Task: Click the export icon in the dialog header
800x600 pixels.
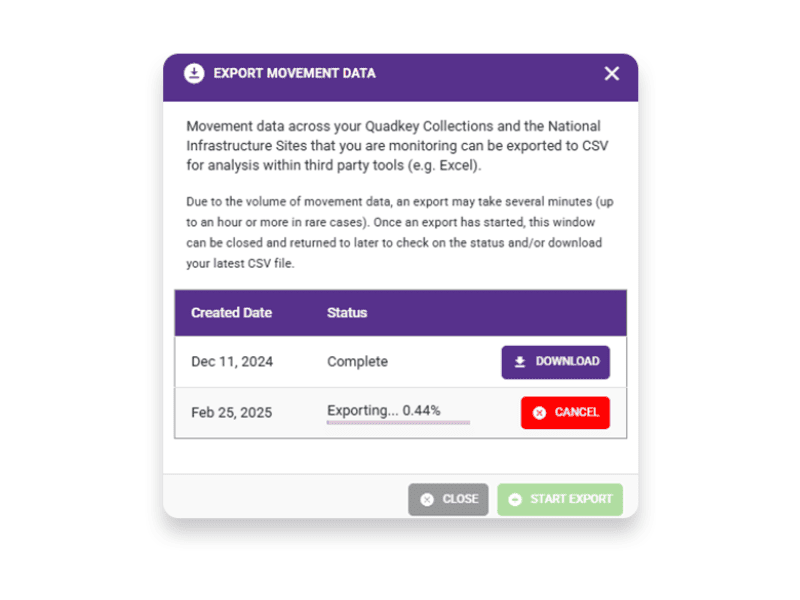Action: click(x=194, y=73)
